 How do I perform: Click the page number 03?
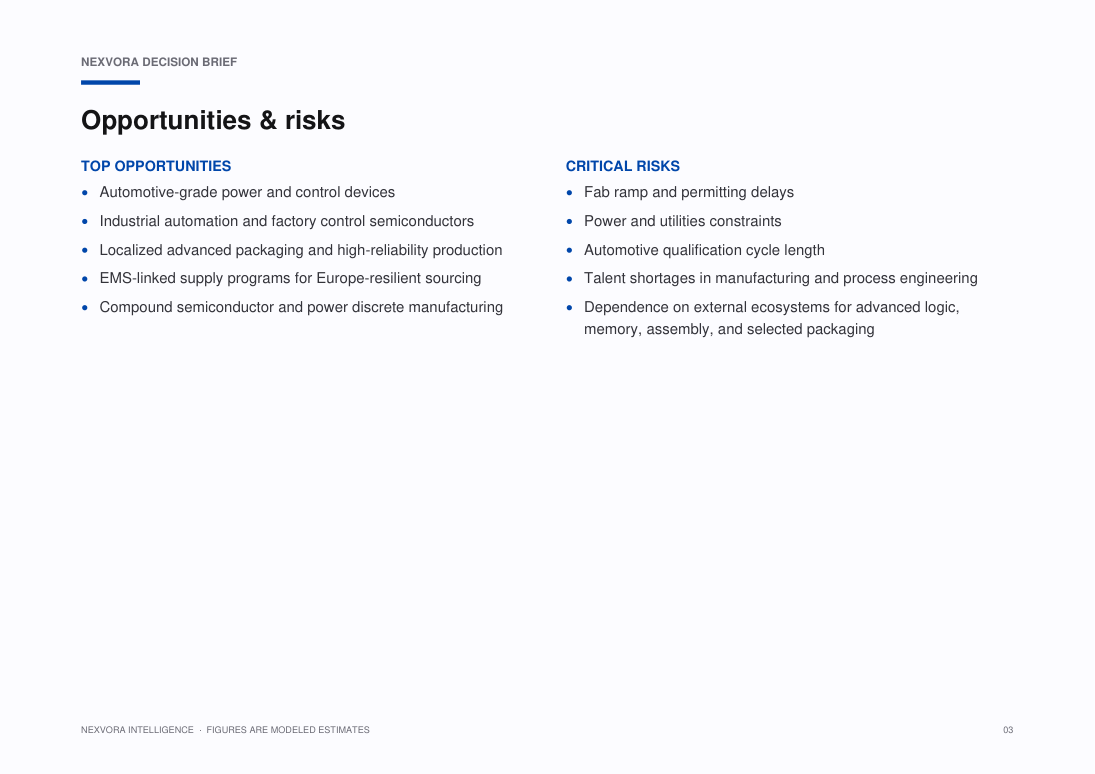point(1008,730)
